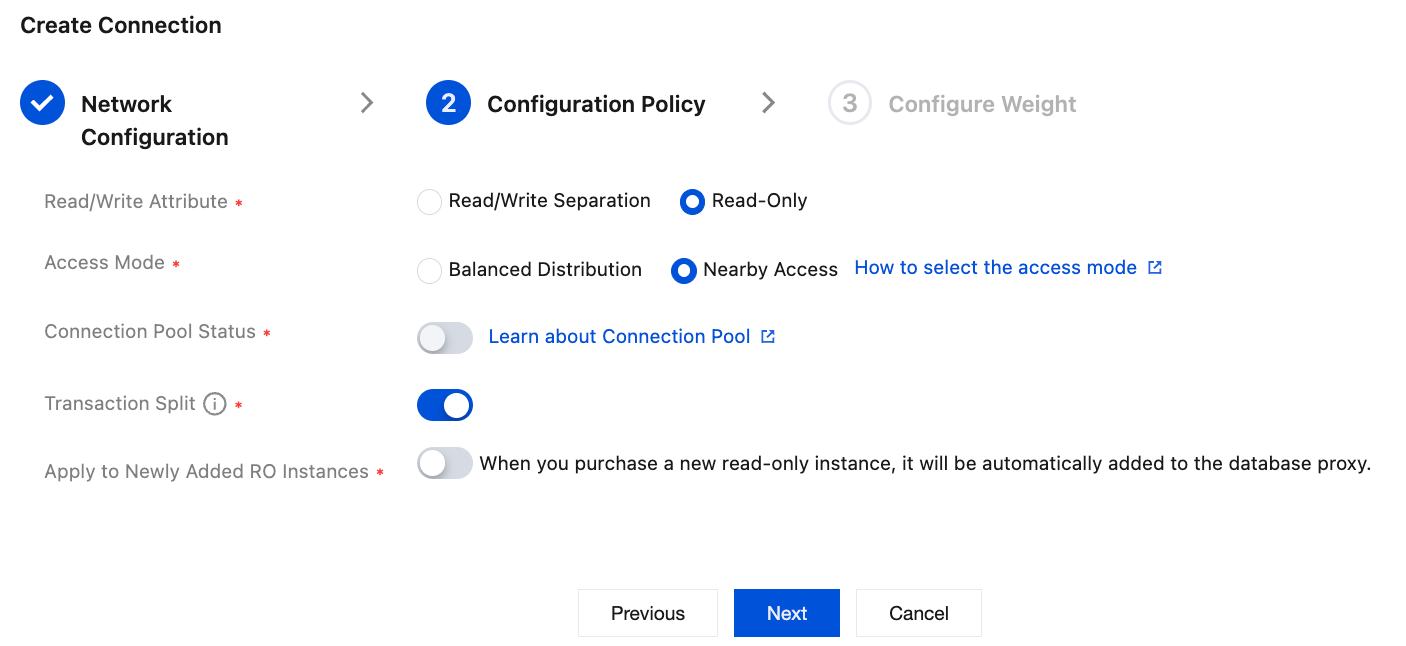Click the Next button

click(x=787, y=613)
